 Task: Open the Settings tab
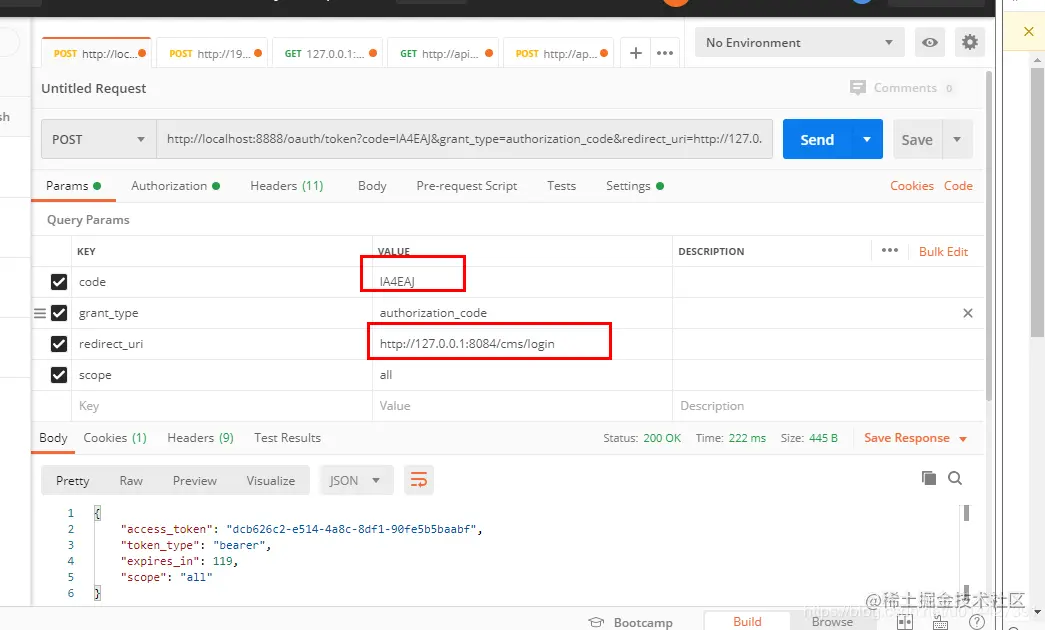pos(634,186)
